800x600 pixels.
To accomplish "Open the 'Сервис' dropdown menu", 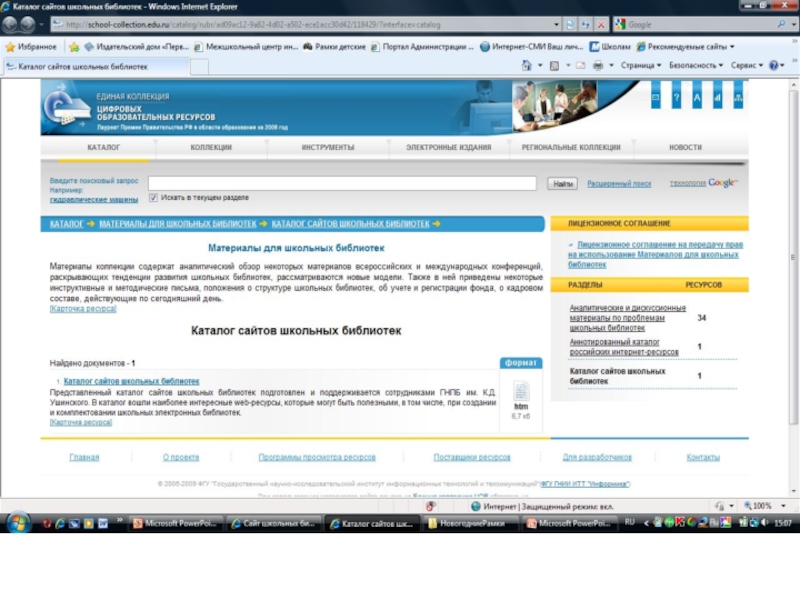I will click(x=747, y=65).
